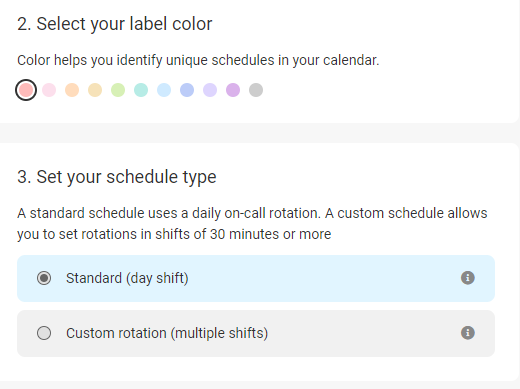Select the Standard (day shift) radio button
Image resolution: width=520 pixels, height=389 pixels.
pos(44,278)
